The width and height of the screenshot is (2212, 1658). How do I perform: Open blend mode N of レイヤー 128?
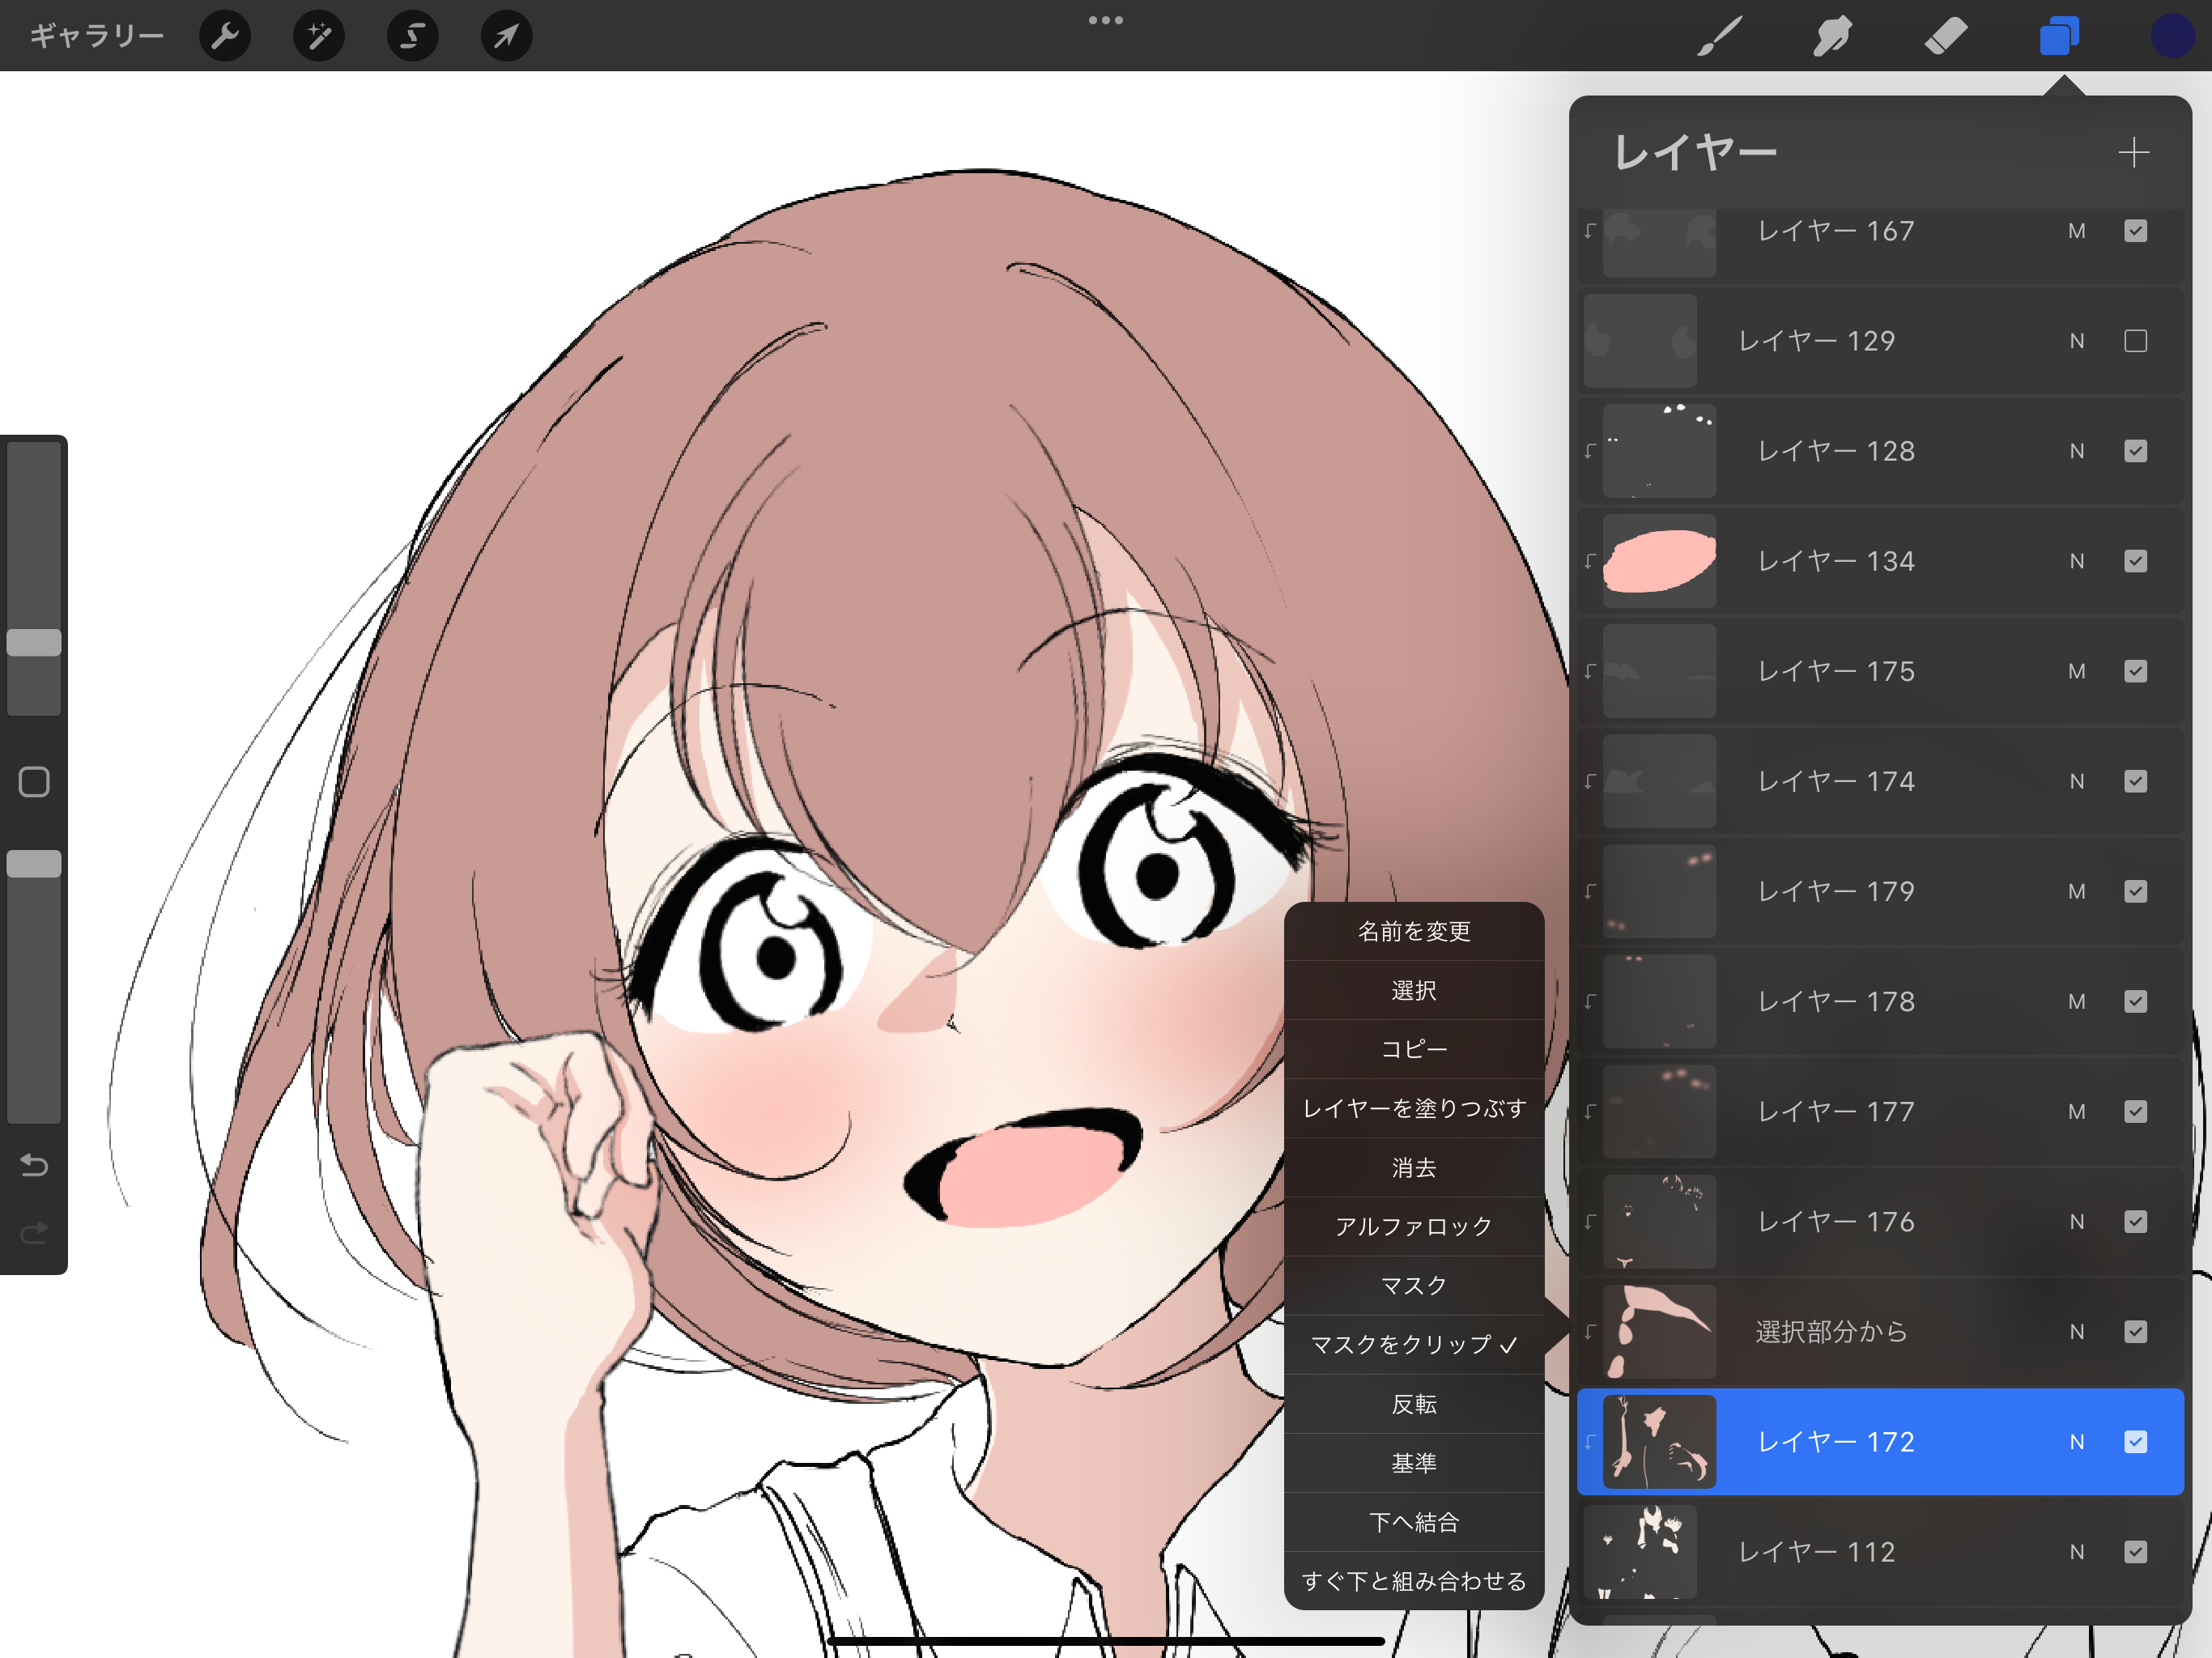tap(2077, 451)
